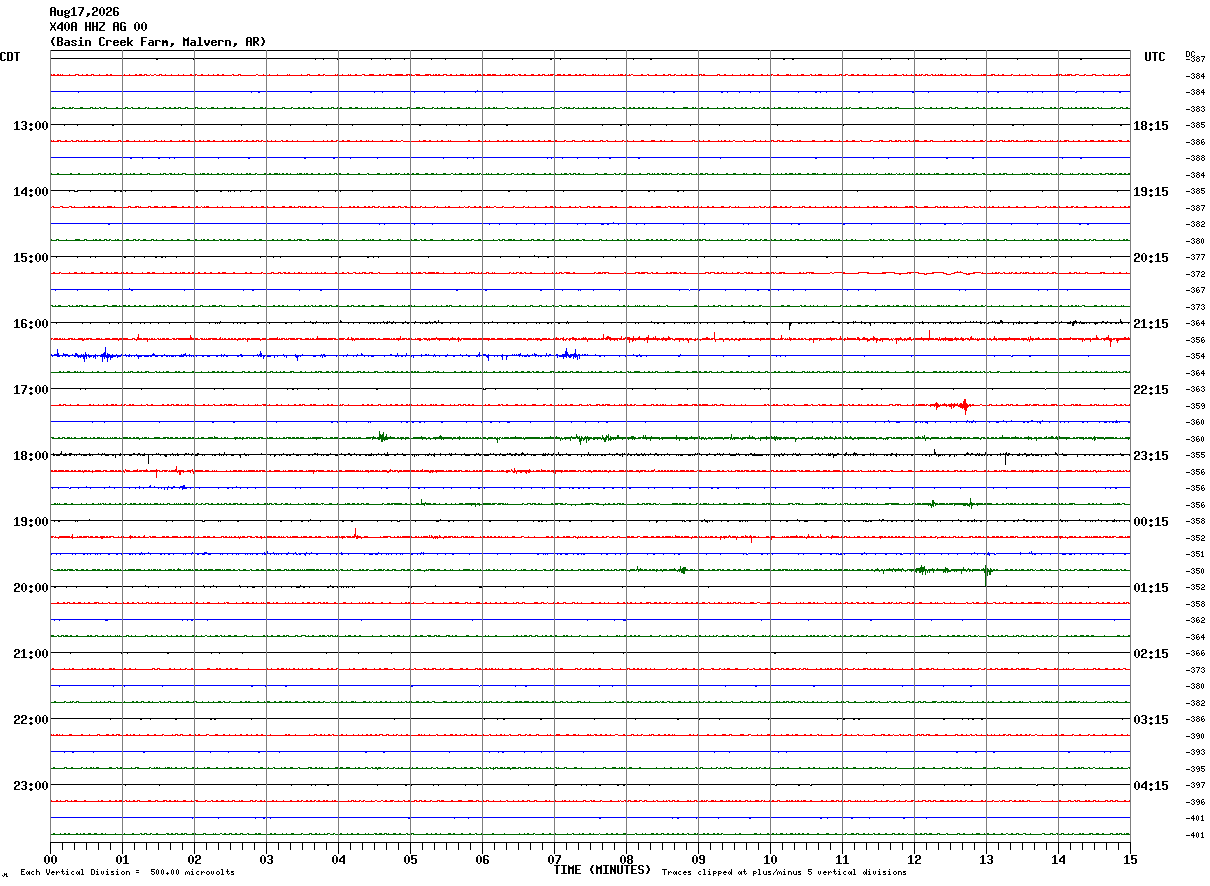Click the 23:00 CDT time label

point(30,785)
